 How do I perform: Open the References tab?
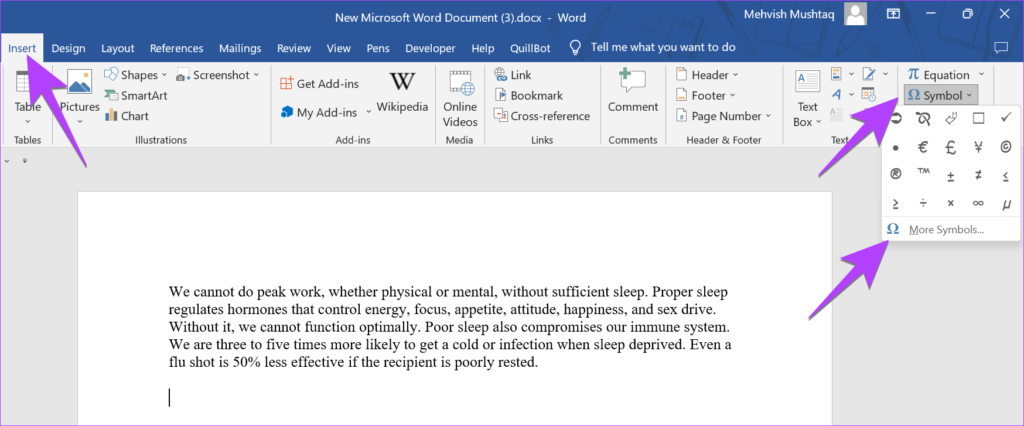coord(176,48)
